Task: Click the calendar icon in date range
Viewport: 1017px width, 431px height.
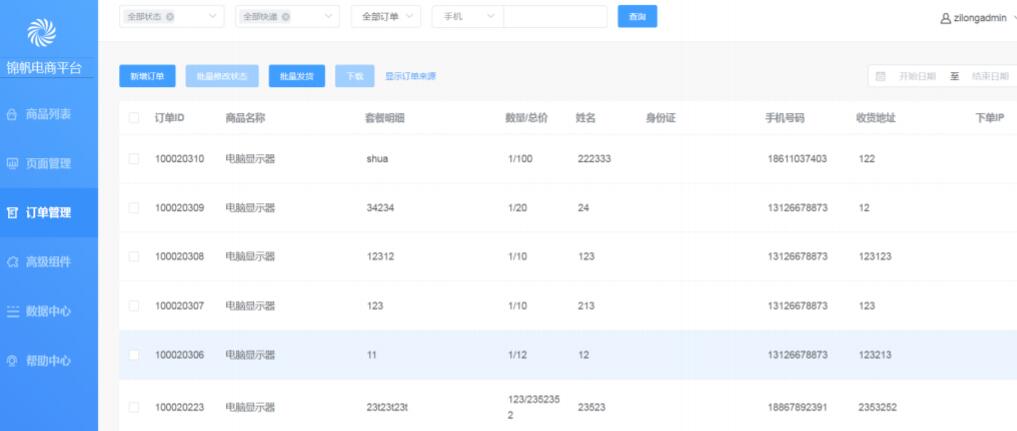Action: (x=881, y=76)
